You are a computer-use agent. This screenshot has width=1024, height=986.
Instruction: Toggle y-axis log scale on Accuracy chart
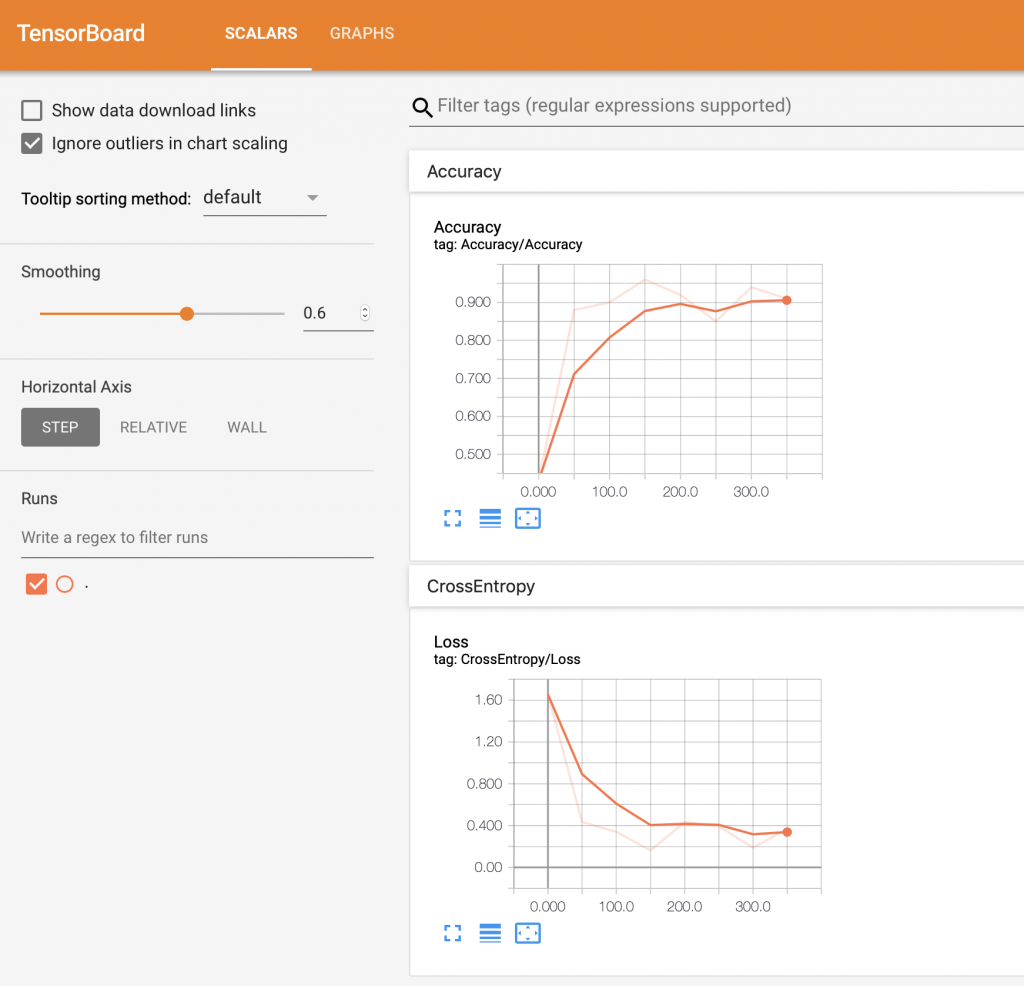tap(490, 518)
